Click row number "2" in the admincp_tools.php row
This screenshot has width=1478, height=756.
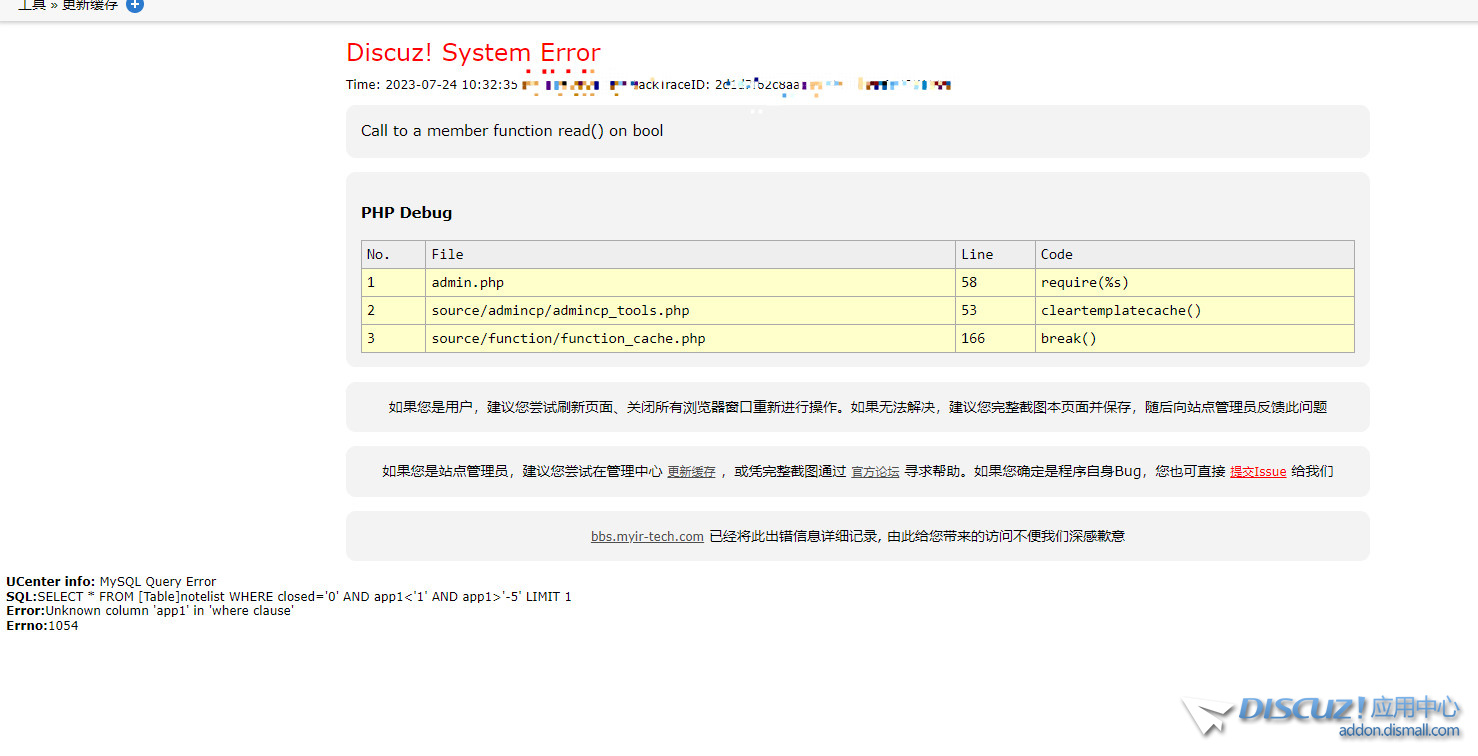[x=393, y=311]
